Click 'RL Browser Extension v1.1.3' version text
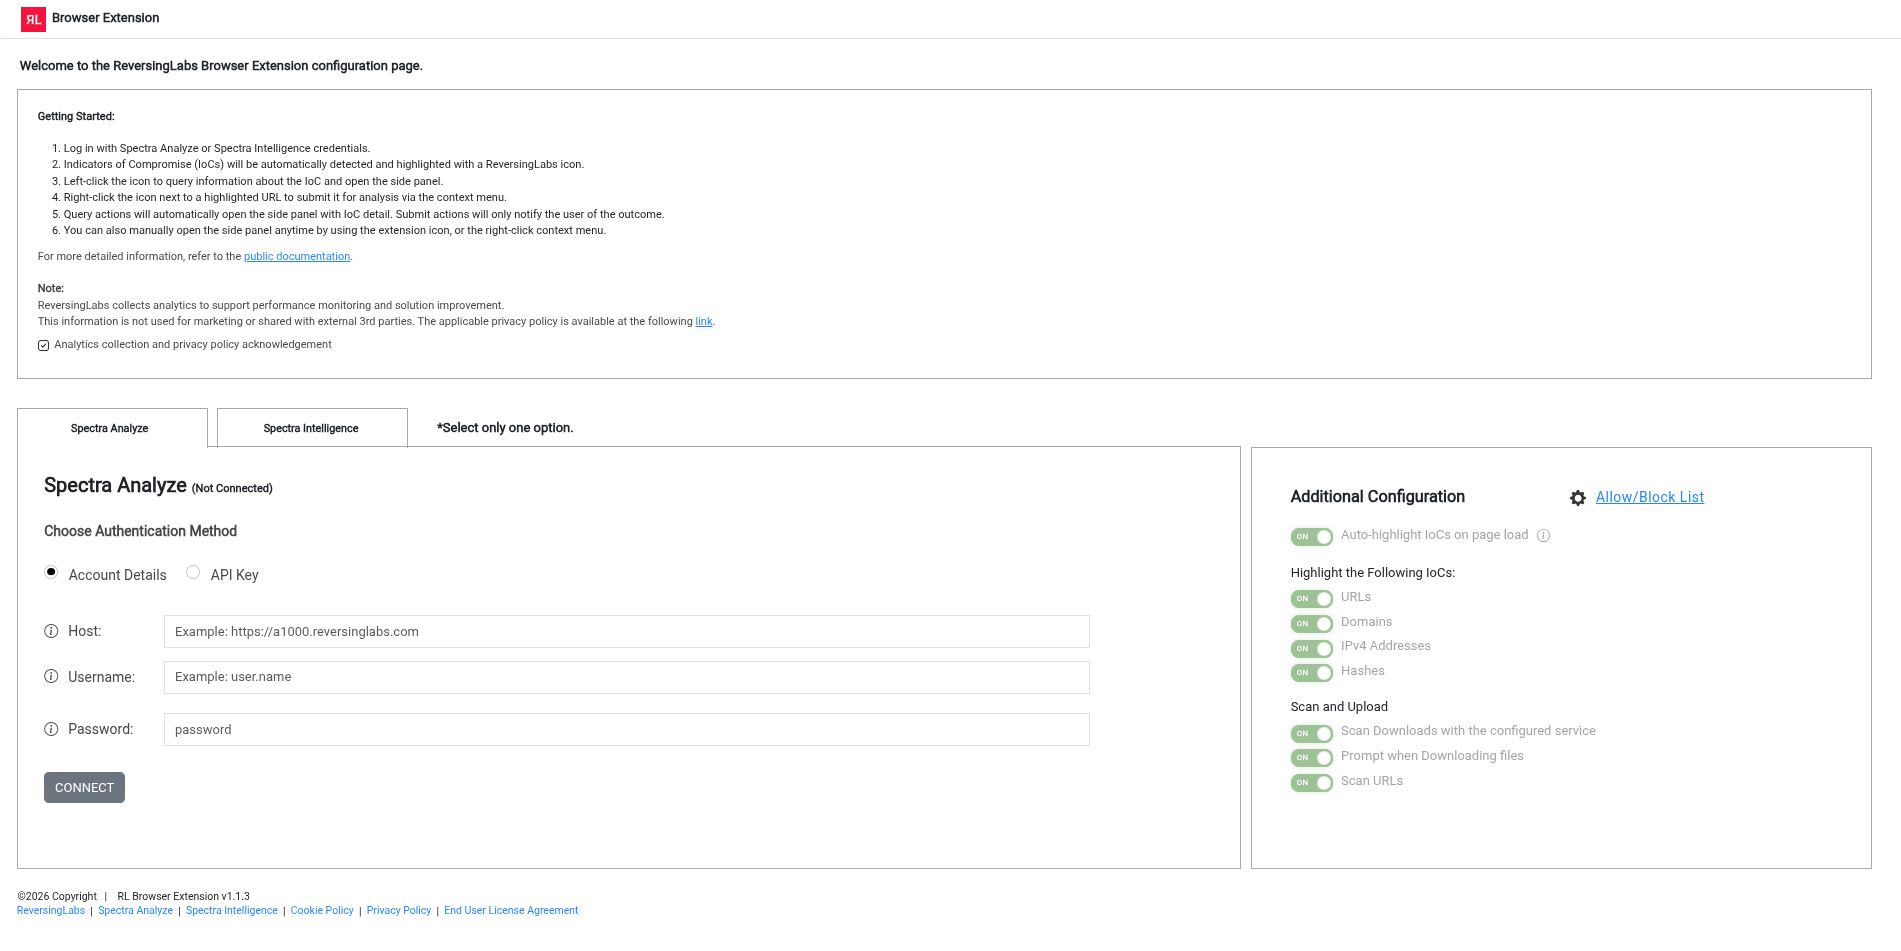The image size is (1901, 951). [184, 897]
